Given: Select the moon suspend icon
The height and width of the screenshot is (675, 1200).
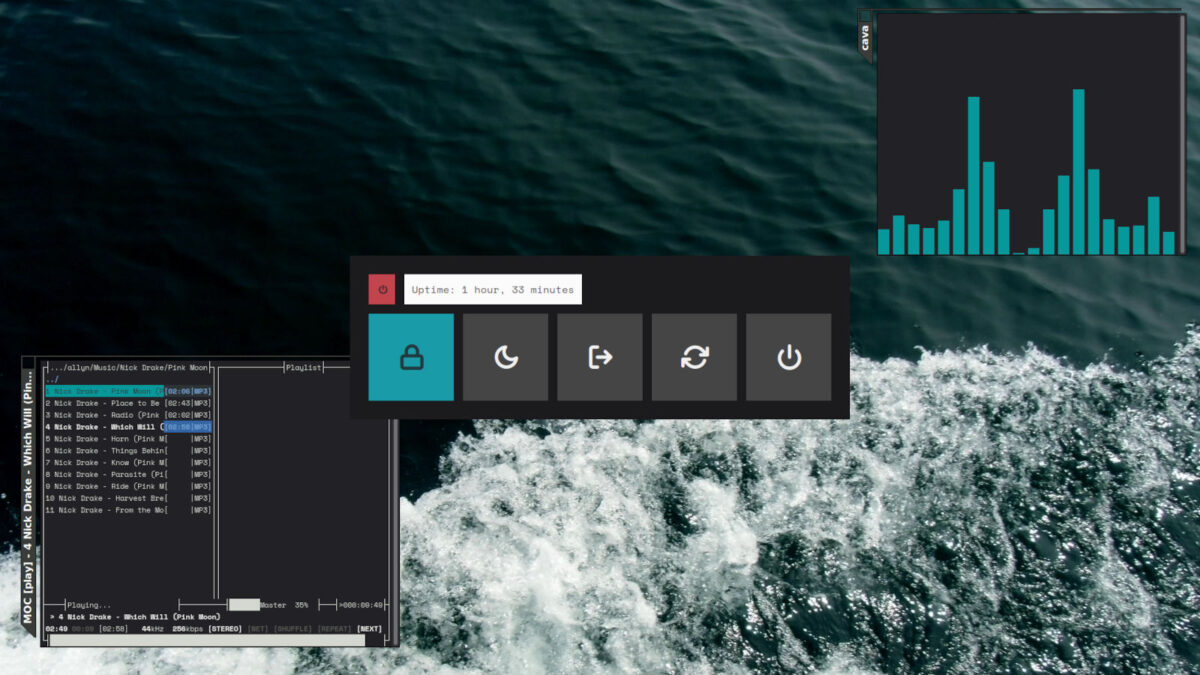Looking at the screenshot, I should tap(505, 357).
